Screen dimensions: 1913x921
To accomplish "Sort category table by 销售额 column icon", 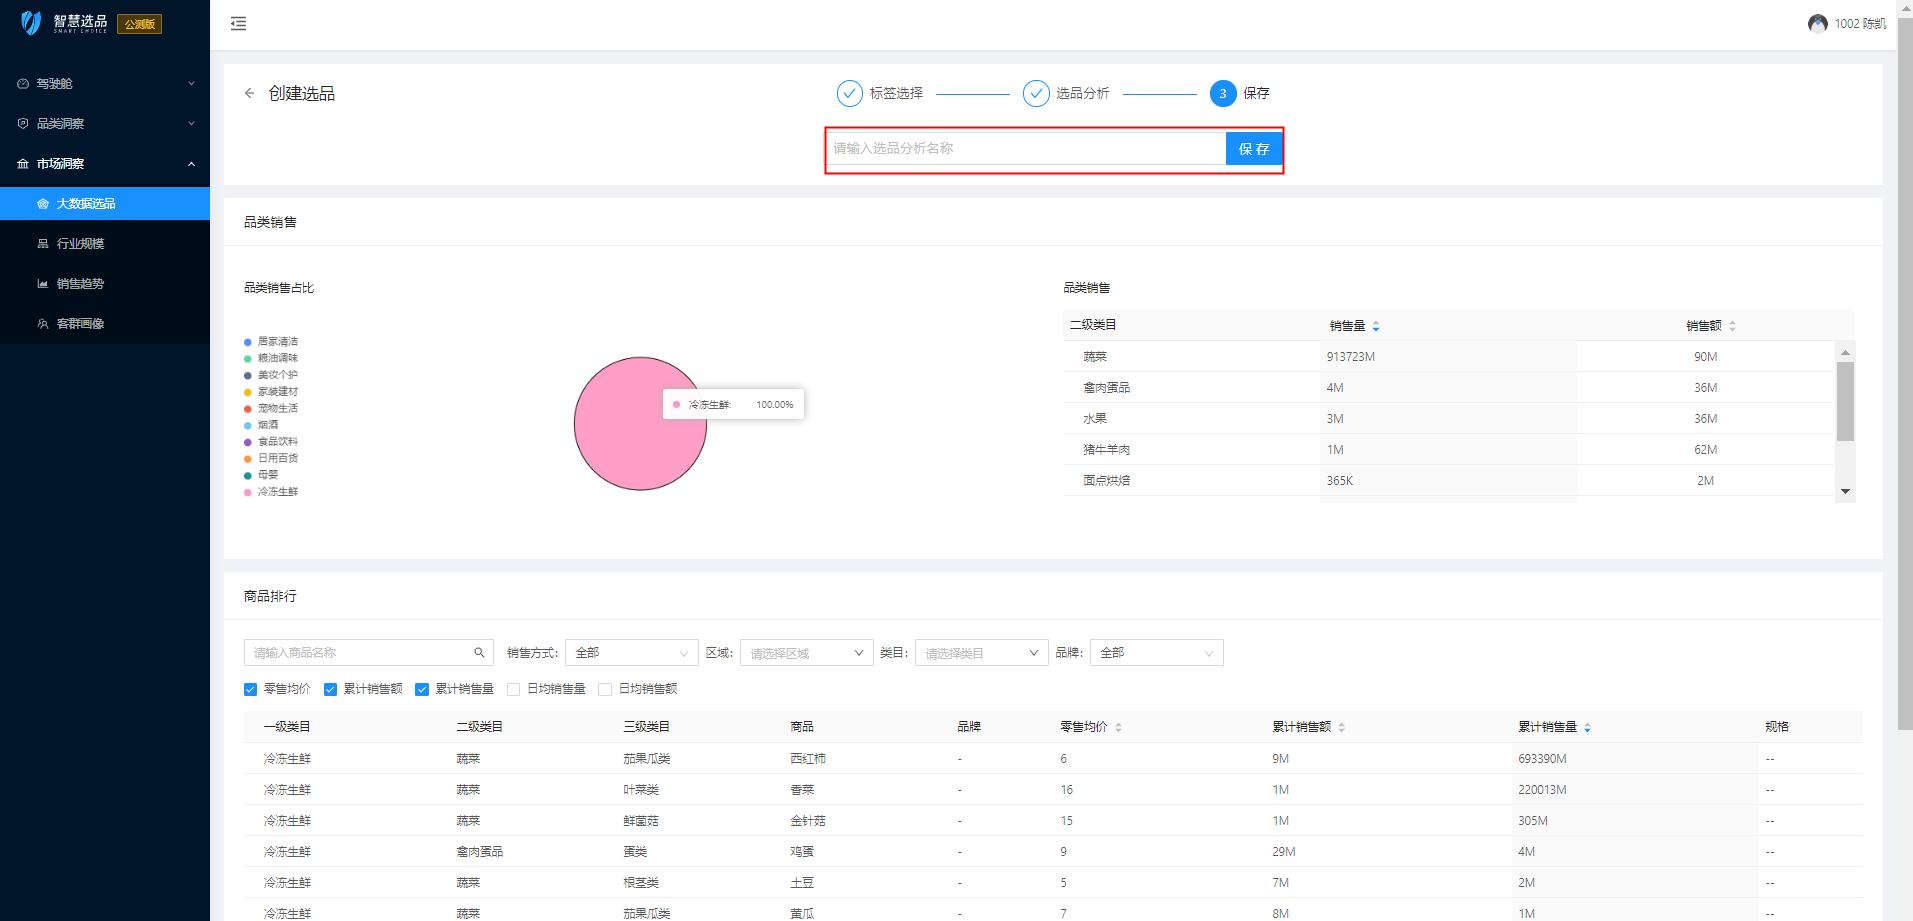I will [1732, 326].
